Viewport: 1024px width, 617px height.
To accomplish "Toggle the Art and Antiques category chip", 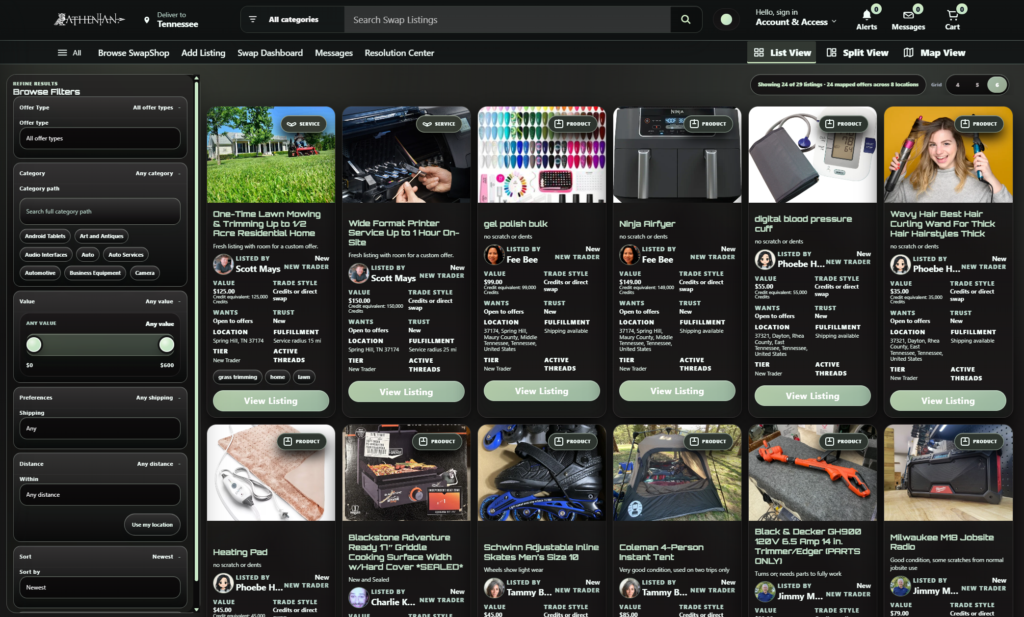I will click(x=101, y=236).
